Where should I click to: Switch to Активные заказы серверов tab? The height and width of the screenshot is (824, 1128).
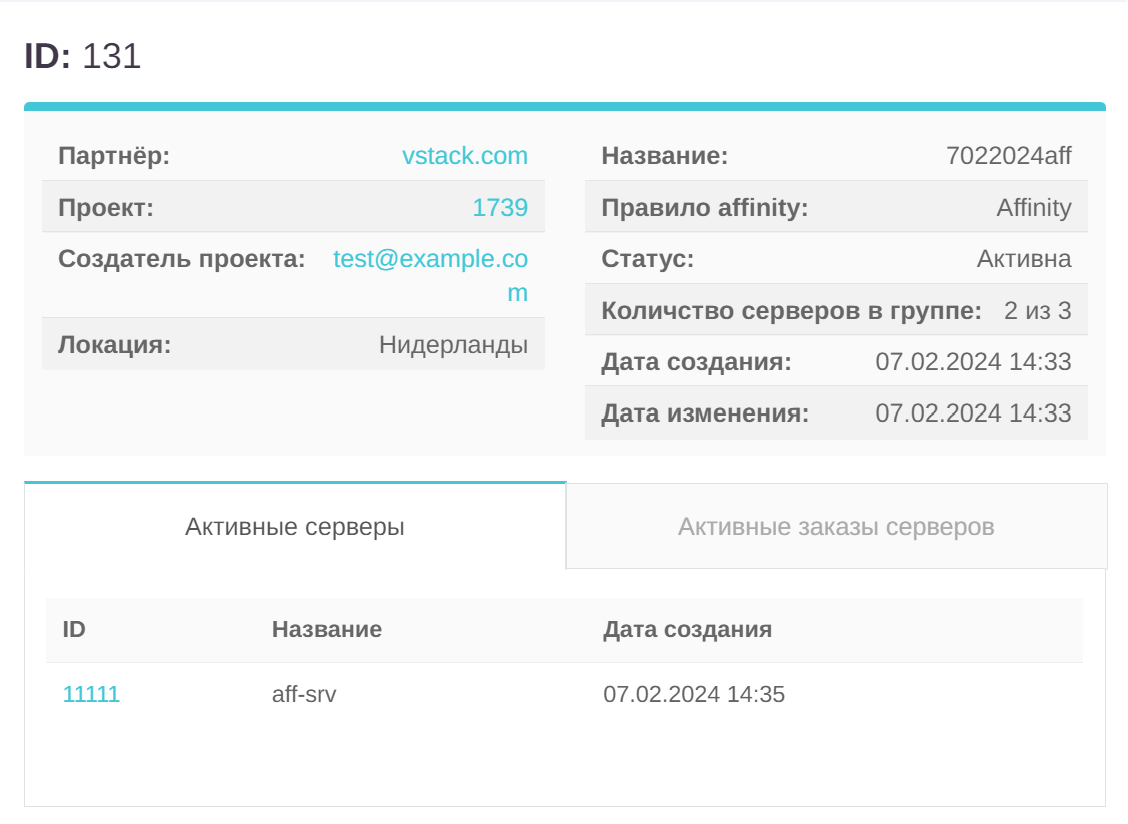836,527
